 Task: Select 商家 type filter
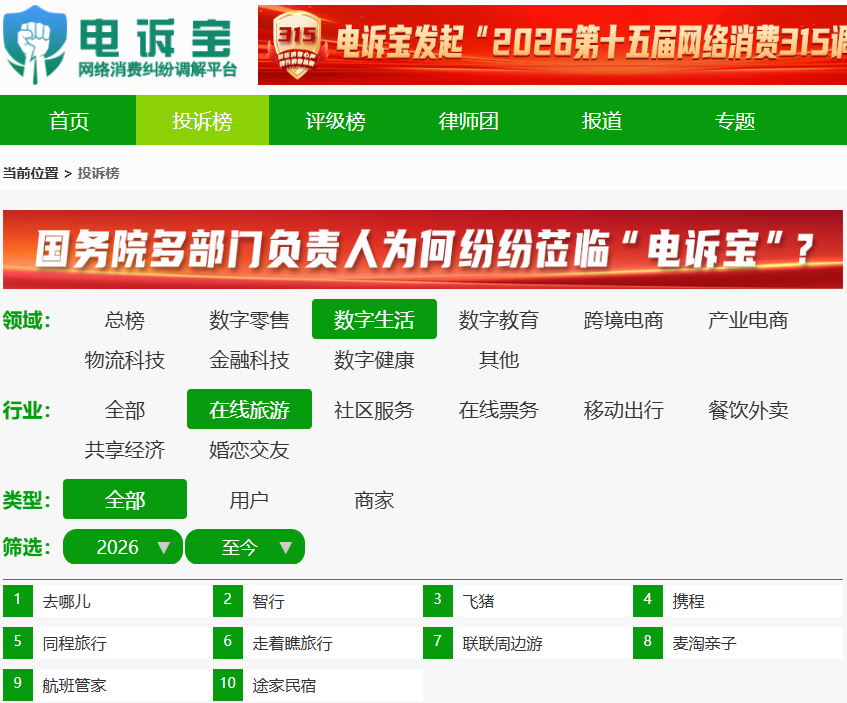374,500
